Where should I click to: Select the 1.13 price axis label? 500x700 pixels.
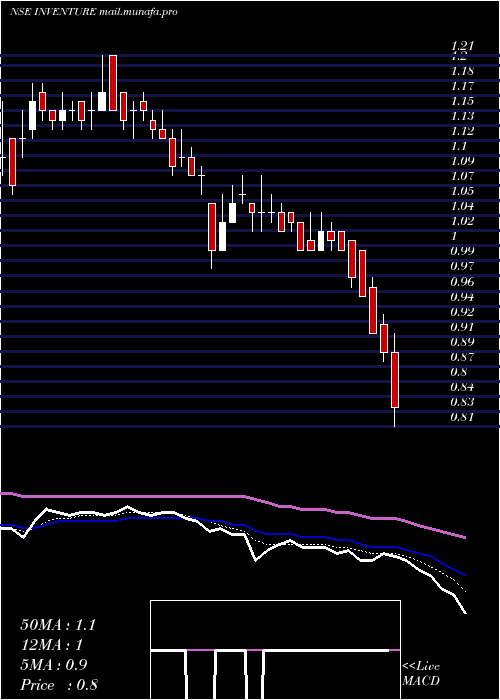coord(462,116)
